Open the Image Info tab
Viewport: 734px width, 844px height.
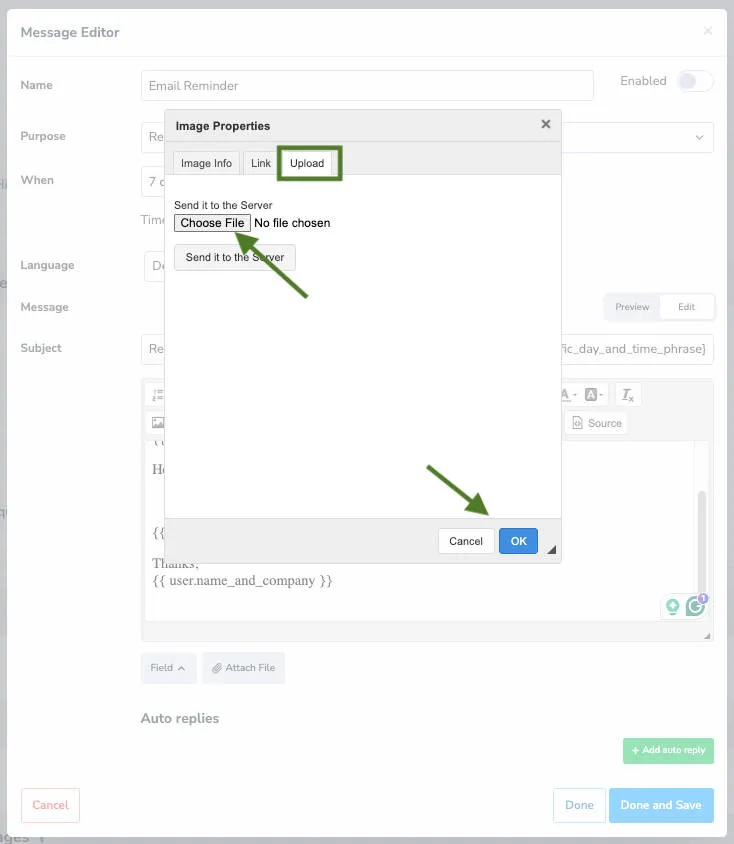(205, 163)
